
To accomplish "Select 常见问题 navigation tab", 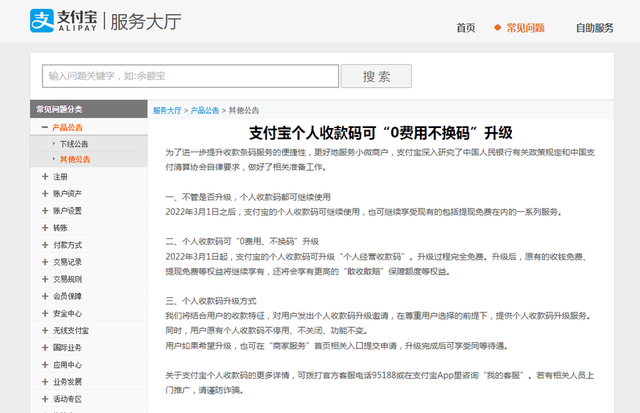I will [x=525, y=28].
